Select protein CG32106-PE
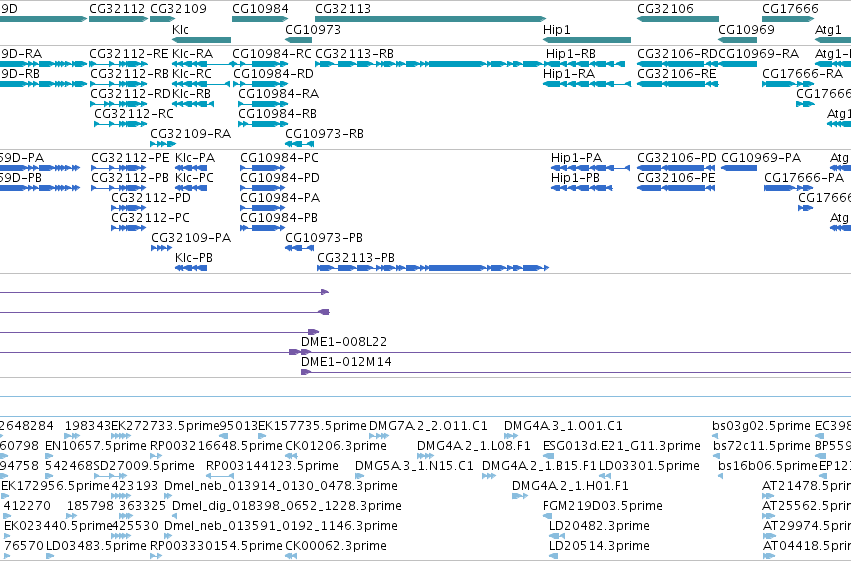 pyautogui.click(x=676, y=178)
